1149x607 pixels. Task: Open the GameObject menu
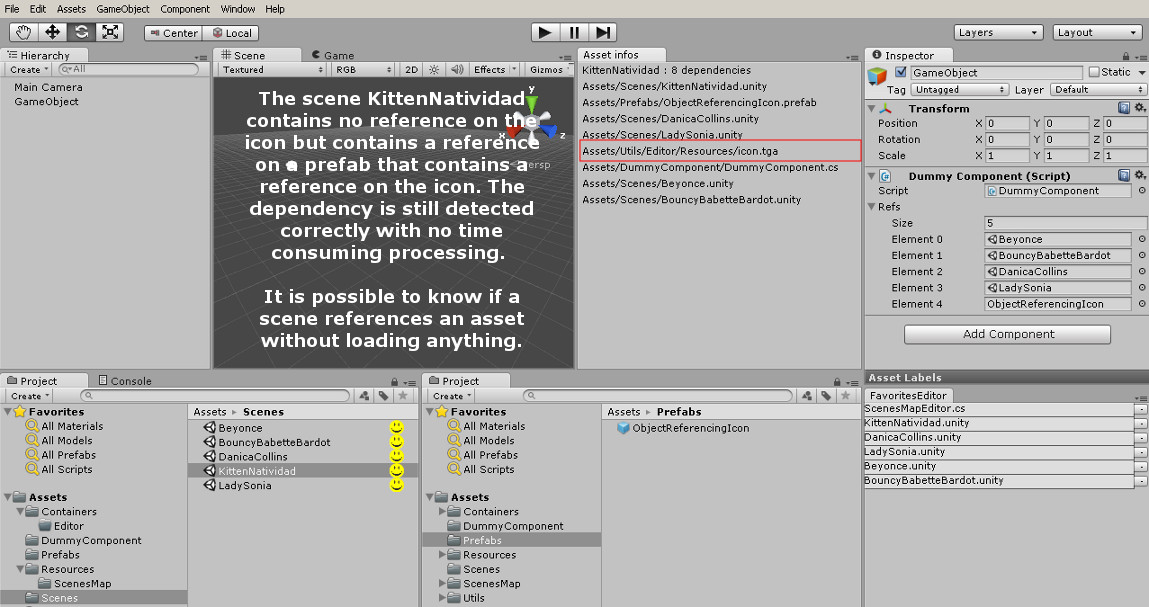(x=122, y=9)
